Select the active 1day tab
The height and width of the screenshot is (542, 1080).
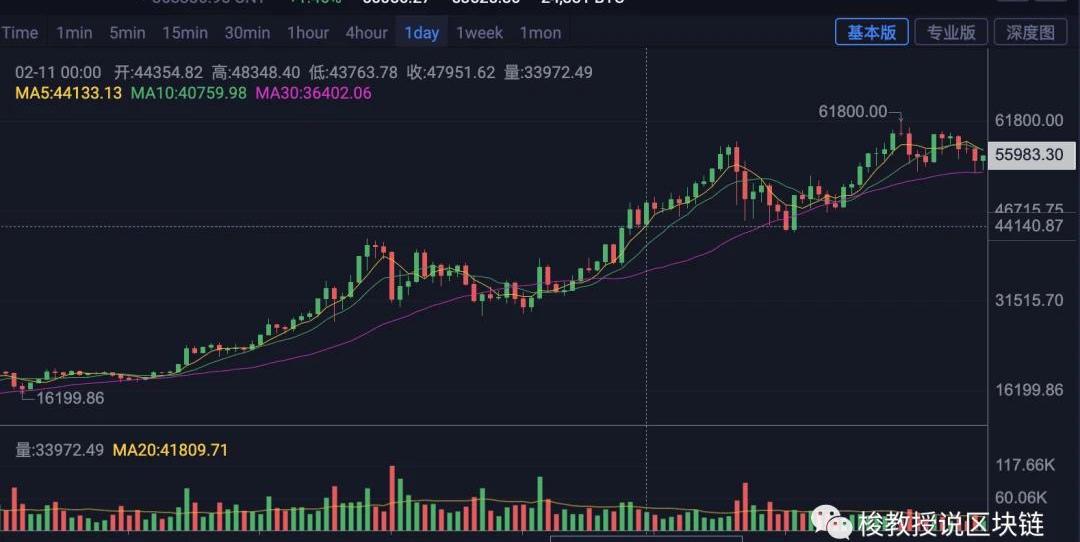click(x=421, y=33)
